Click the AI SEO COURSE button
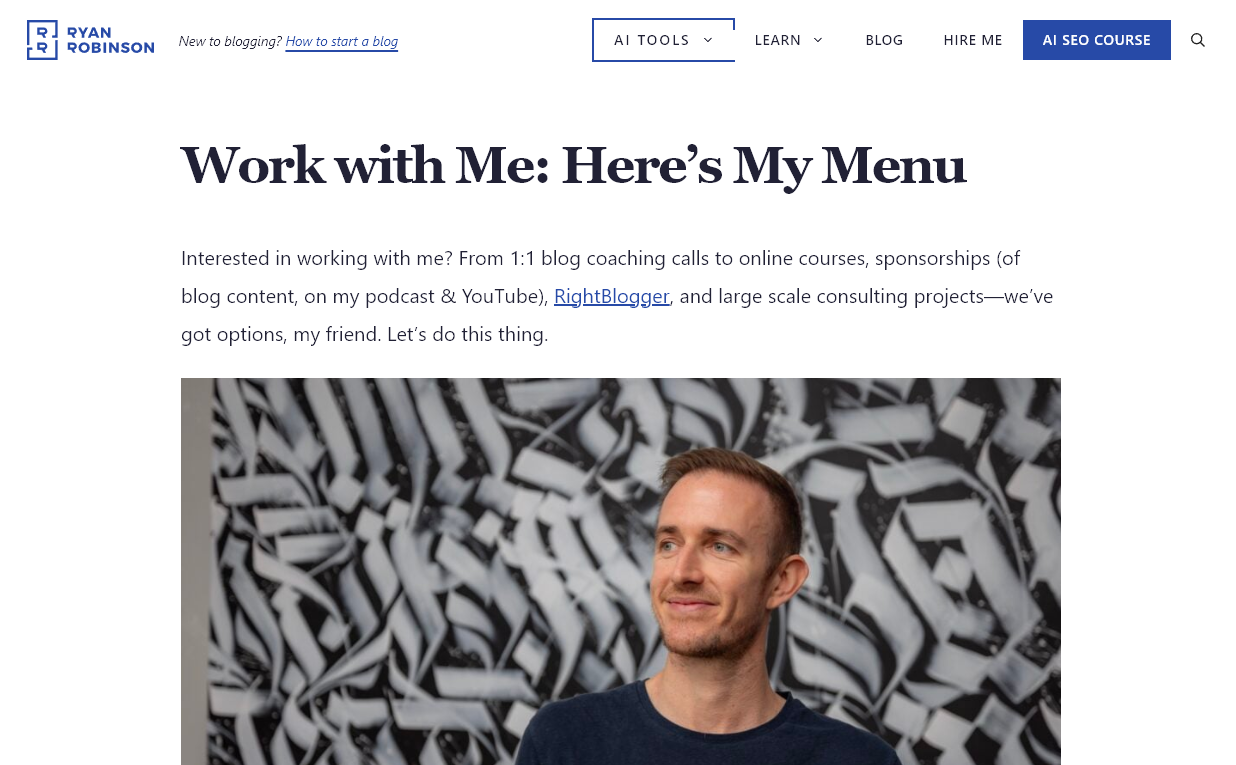1236x765 pixels. click(x=1097, y=40)
